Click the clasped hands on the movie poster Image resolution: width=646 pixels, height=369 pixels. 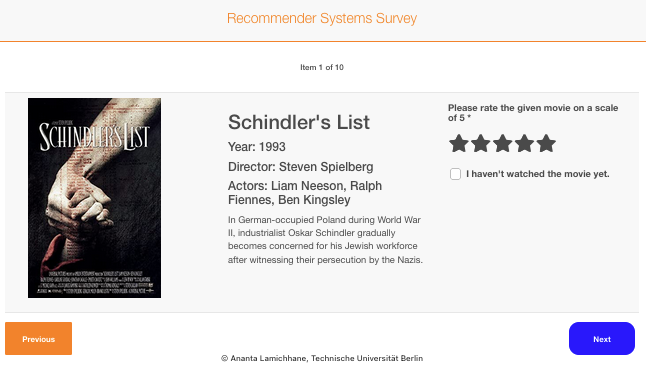click(x=80, y=198)
